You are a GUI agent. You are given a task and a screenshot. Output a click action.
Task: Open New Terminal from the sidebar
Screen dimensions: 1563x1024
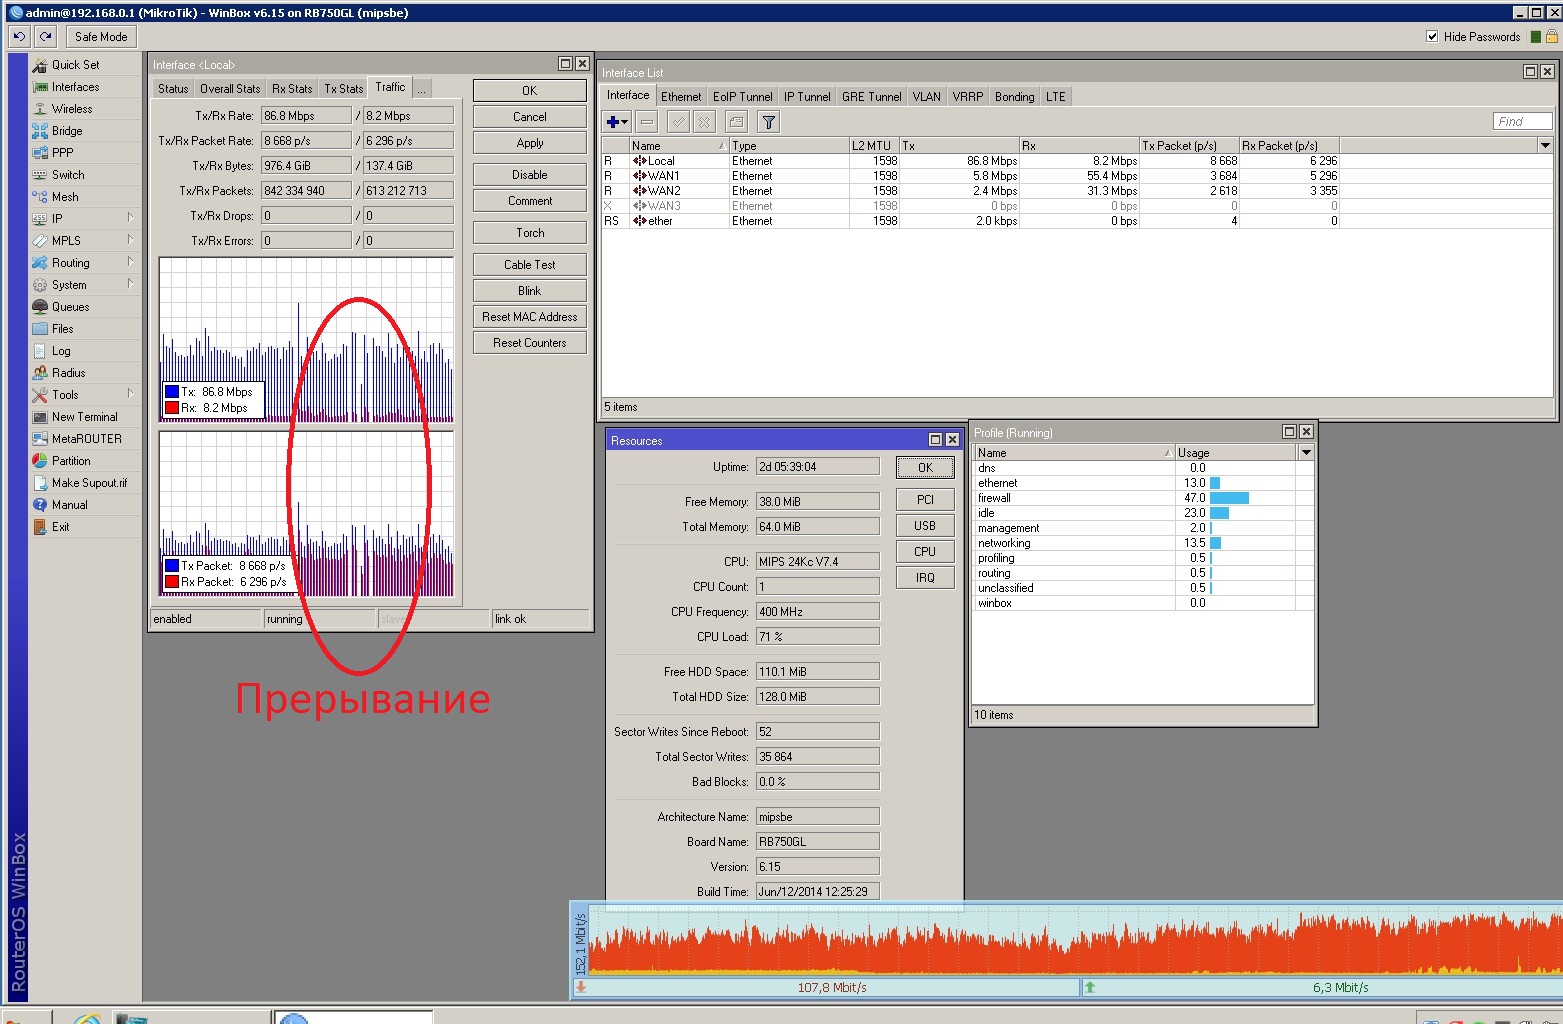coord(84,417)
